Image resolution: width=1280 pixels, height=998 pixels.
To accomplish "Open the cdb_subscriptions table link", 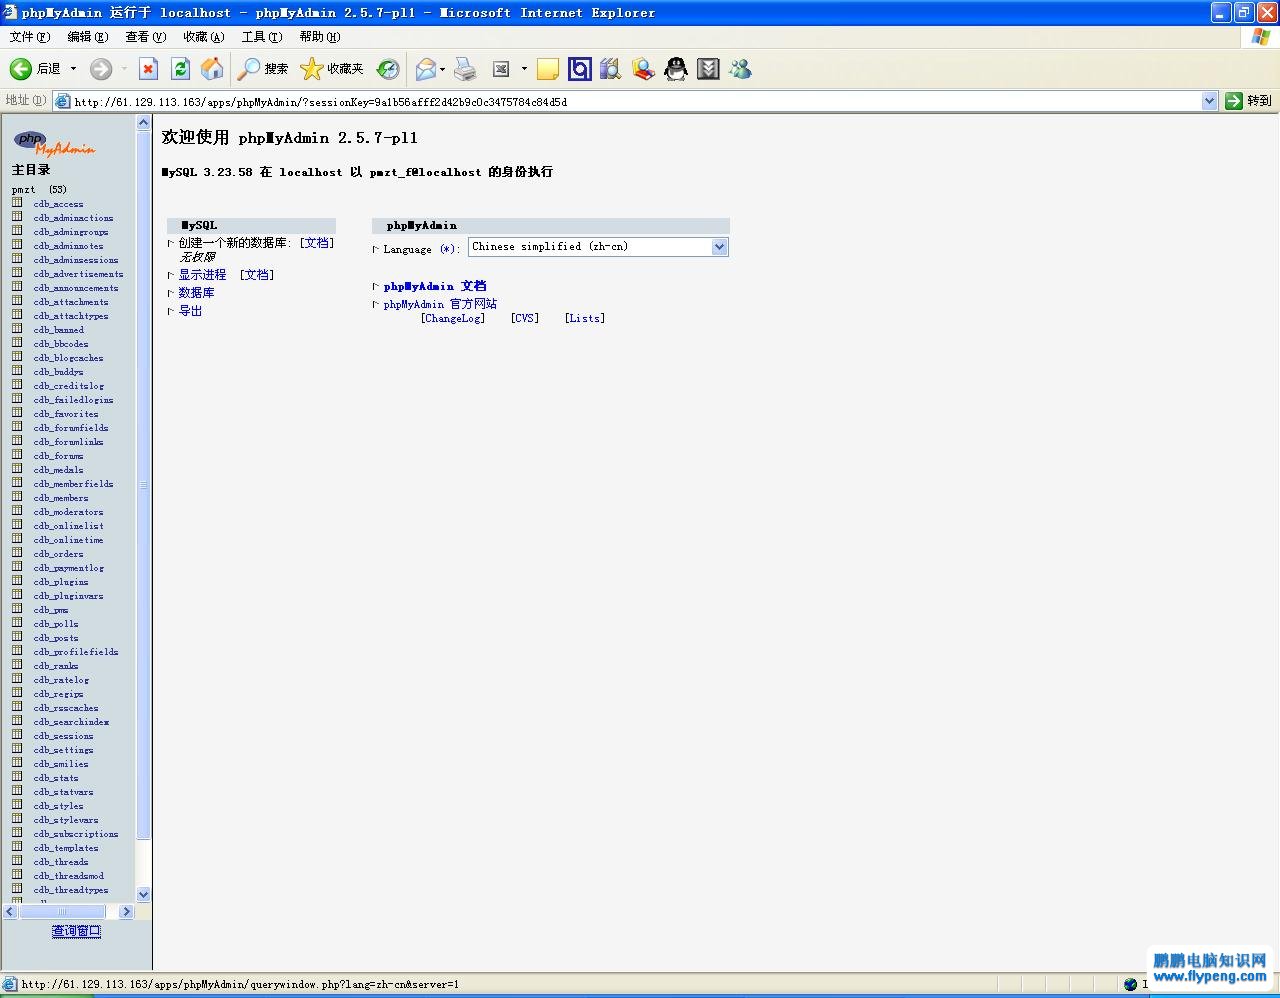I will click(x=76, y=834).
